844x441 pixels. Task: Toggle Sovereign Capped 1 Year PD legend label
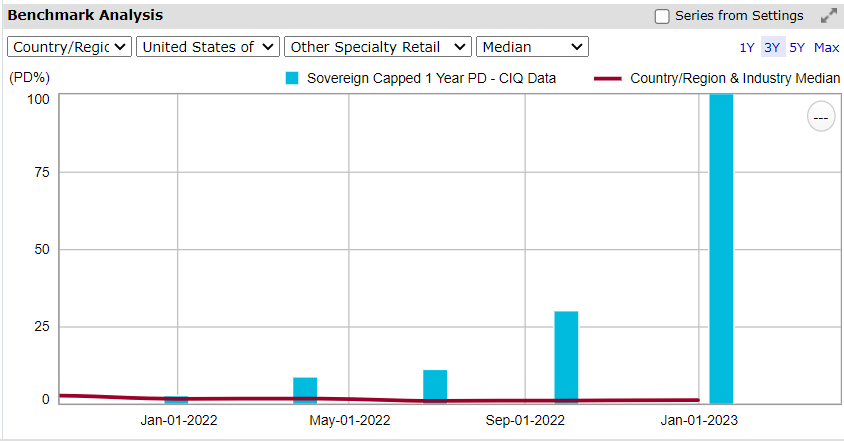(x=431, y=78)
